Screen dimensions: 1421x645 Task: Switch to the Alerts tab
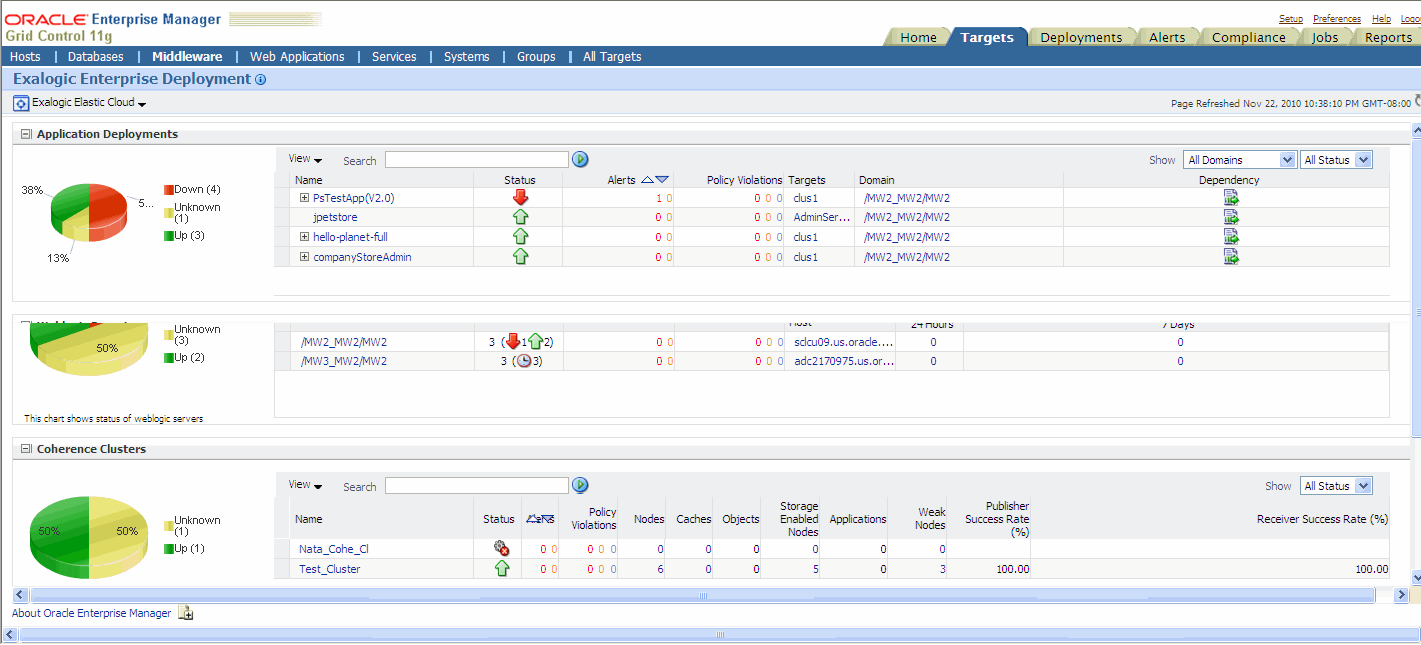[x=1167, y=37]
